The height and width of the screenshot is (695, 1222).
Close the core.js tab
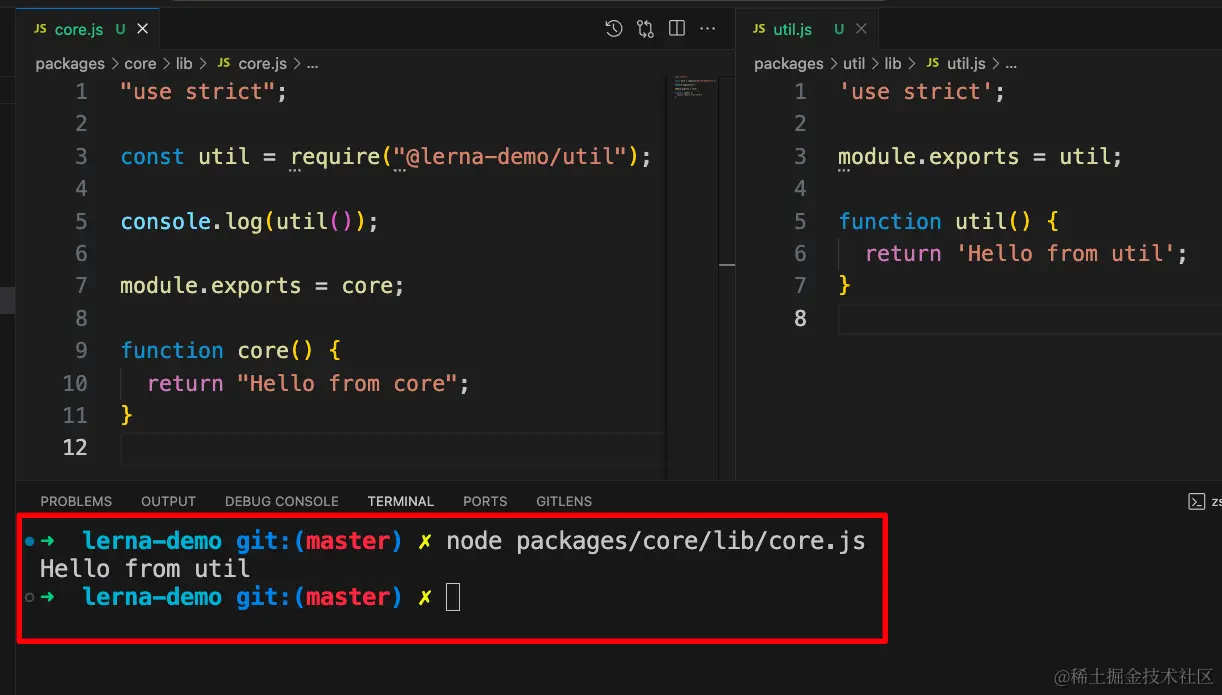(x=143, y=29)
